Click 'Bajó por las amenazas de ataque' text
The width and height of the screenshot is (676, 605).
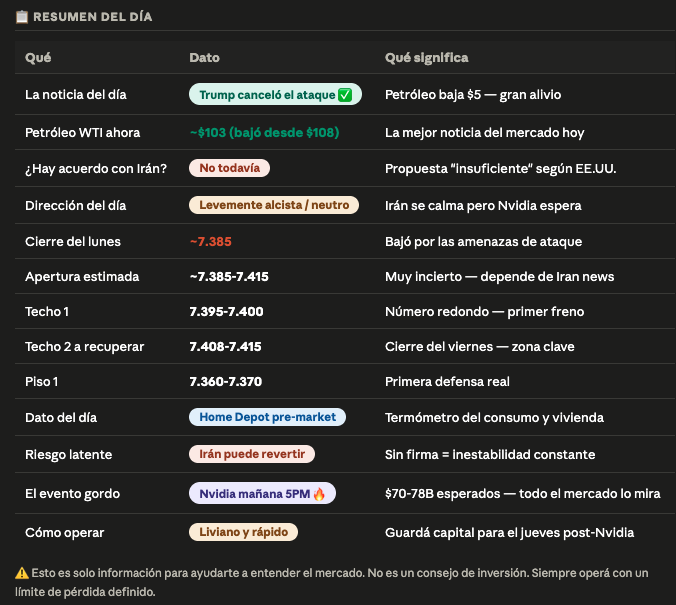coord(483,241)
